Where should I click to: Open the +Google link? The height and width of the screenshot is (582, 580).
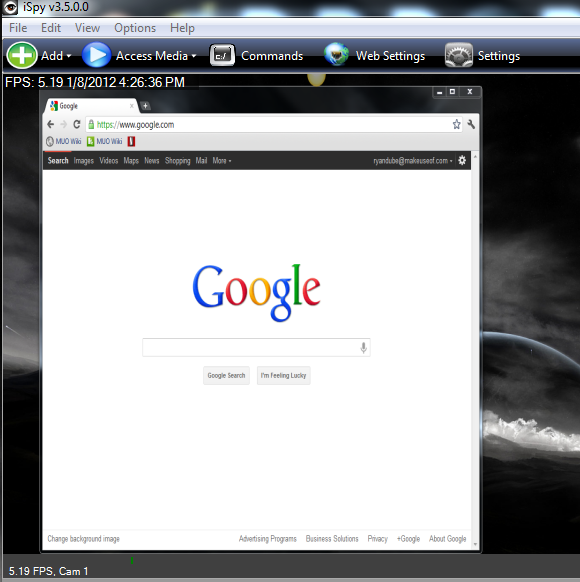(x=408, y=539)
